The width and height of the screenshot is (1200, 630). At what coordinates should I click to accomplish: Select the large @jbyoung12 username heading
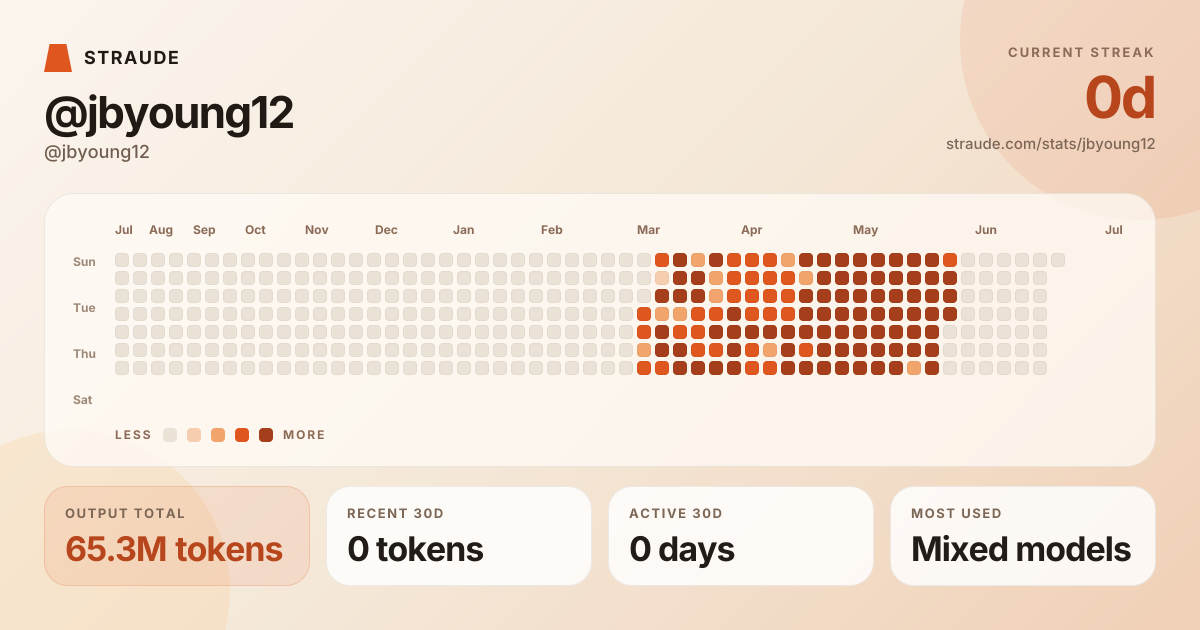(169, 114)
